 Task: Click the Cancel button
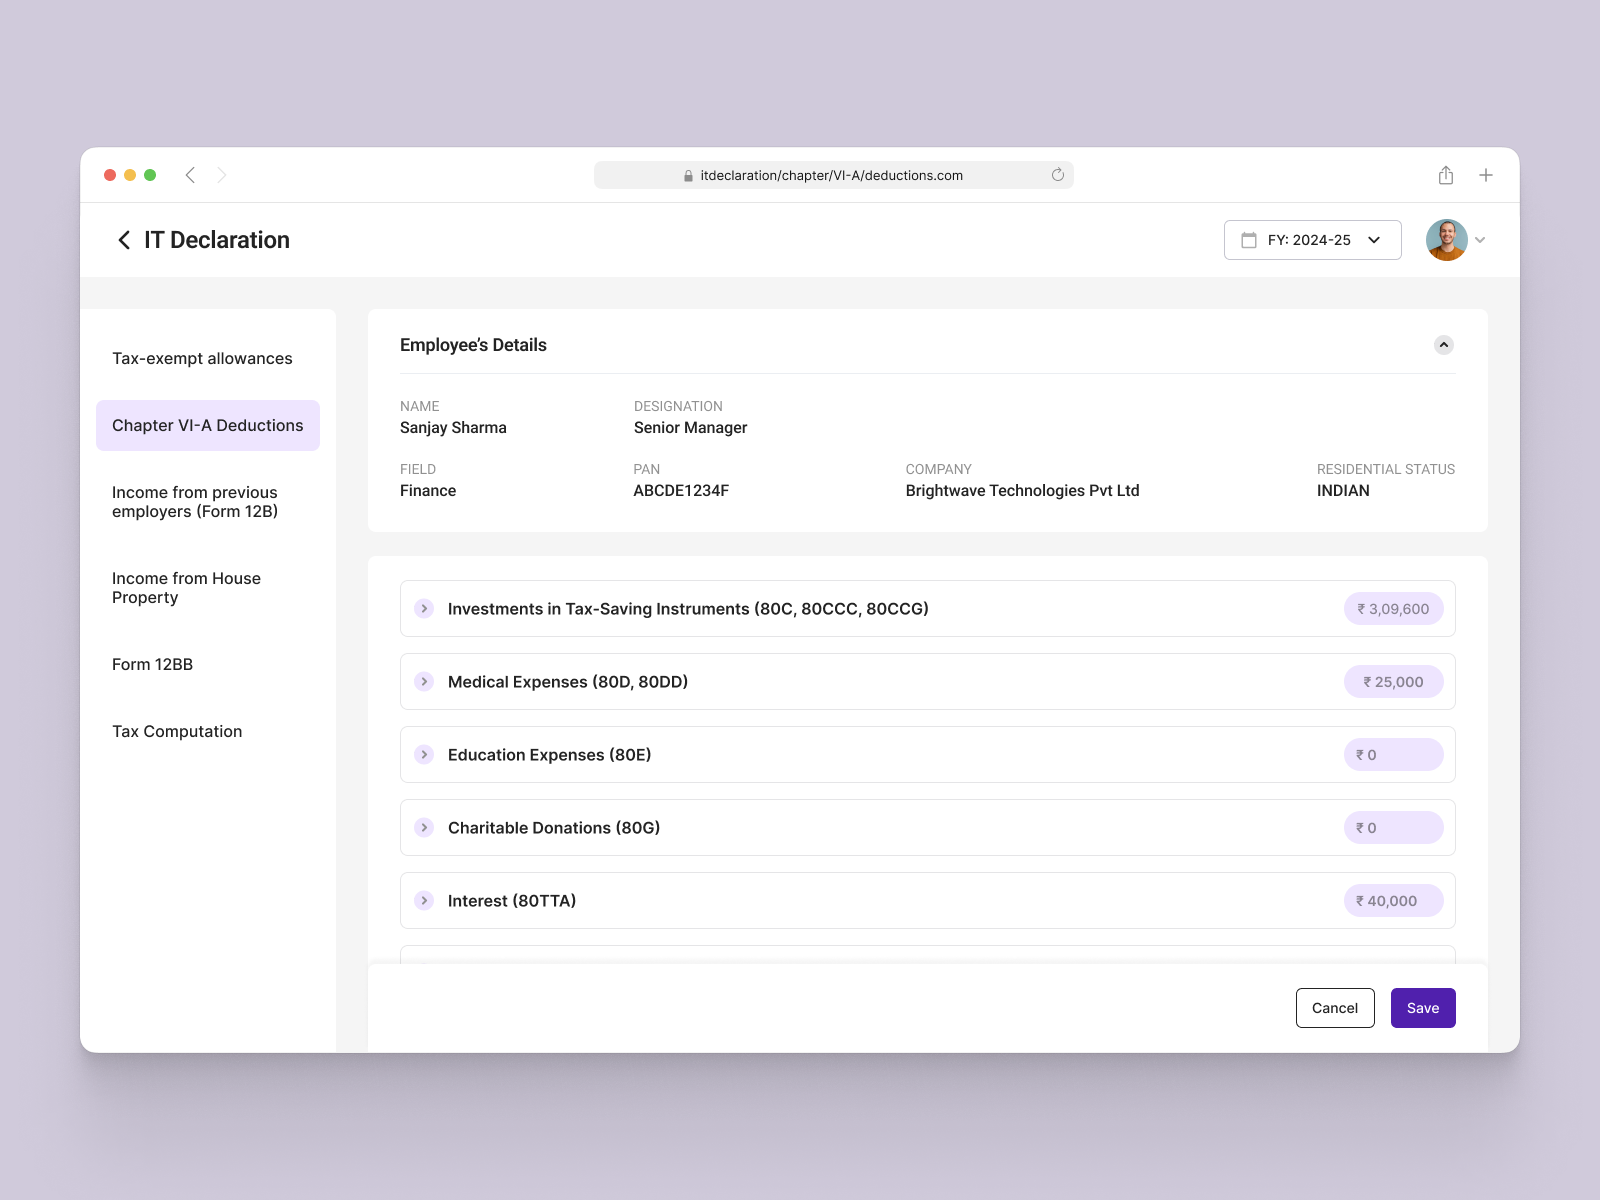(1335, 1008)
